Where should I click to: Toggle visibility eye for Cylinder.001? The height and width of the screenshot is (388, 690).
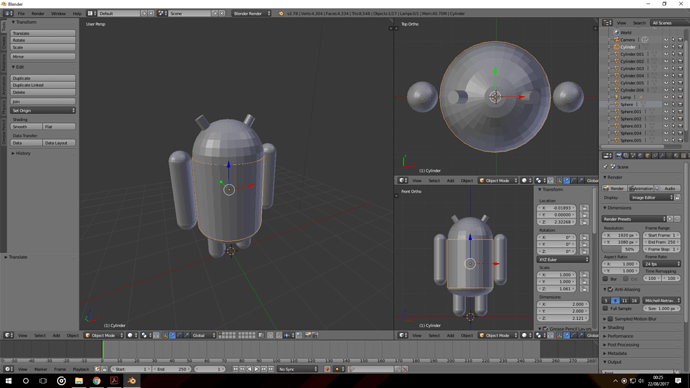666,54
